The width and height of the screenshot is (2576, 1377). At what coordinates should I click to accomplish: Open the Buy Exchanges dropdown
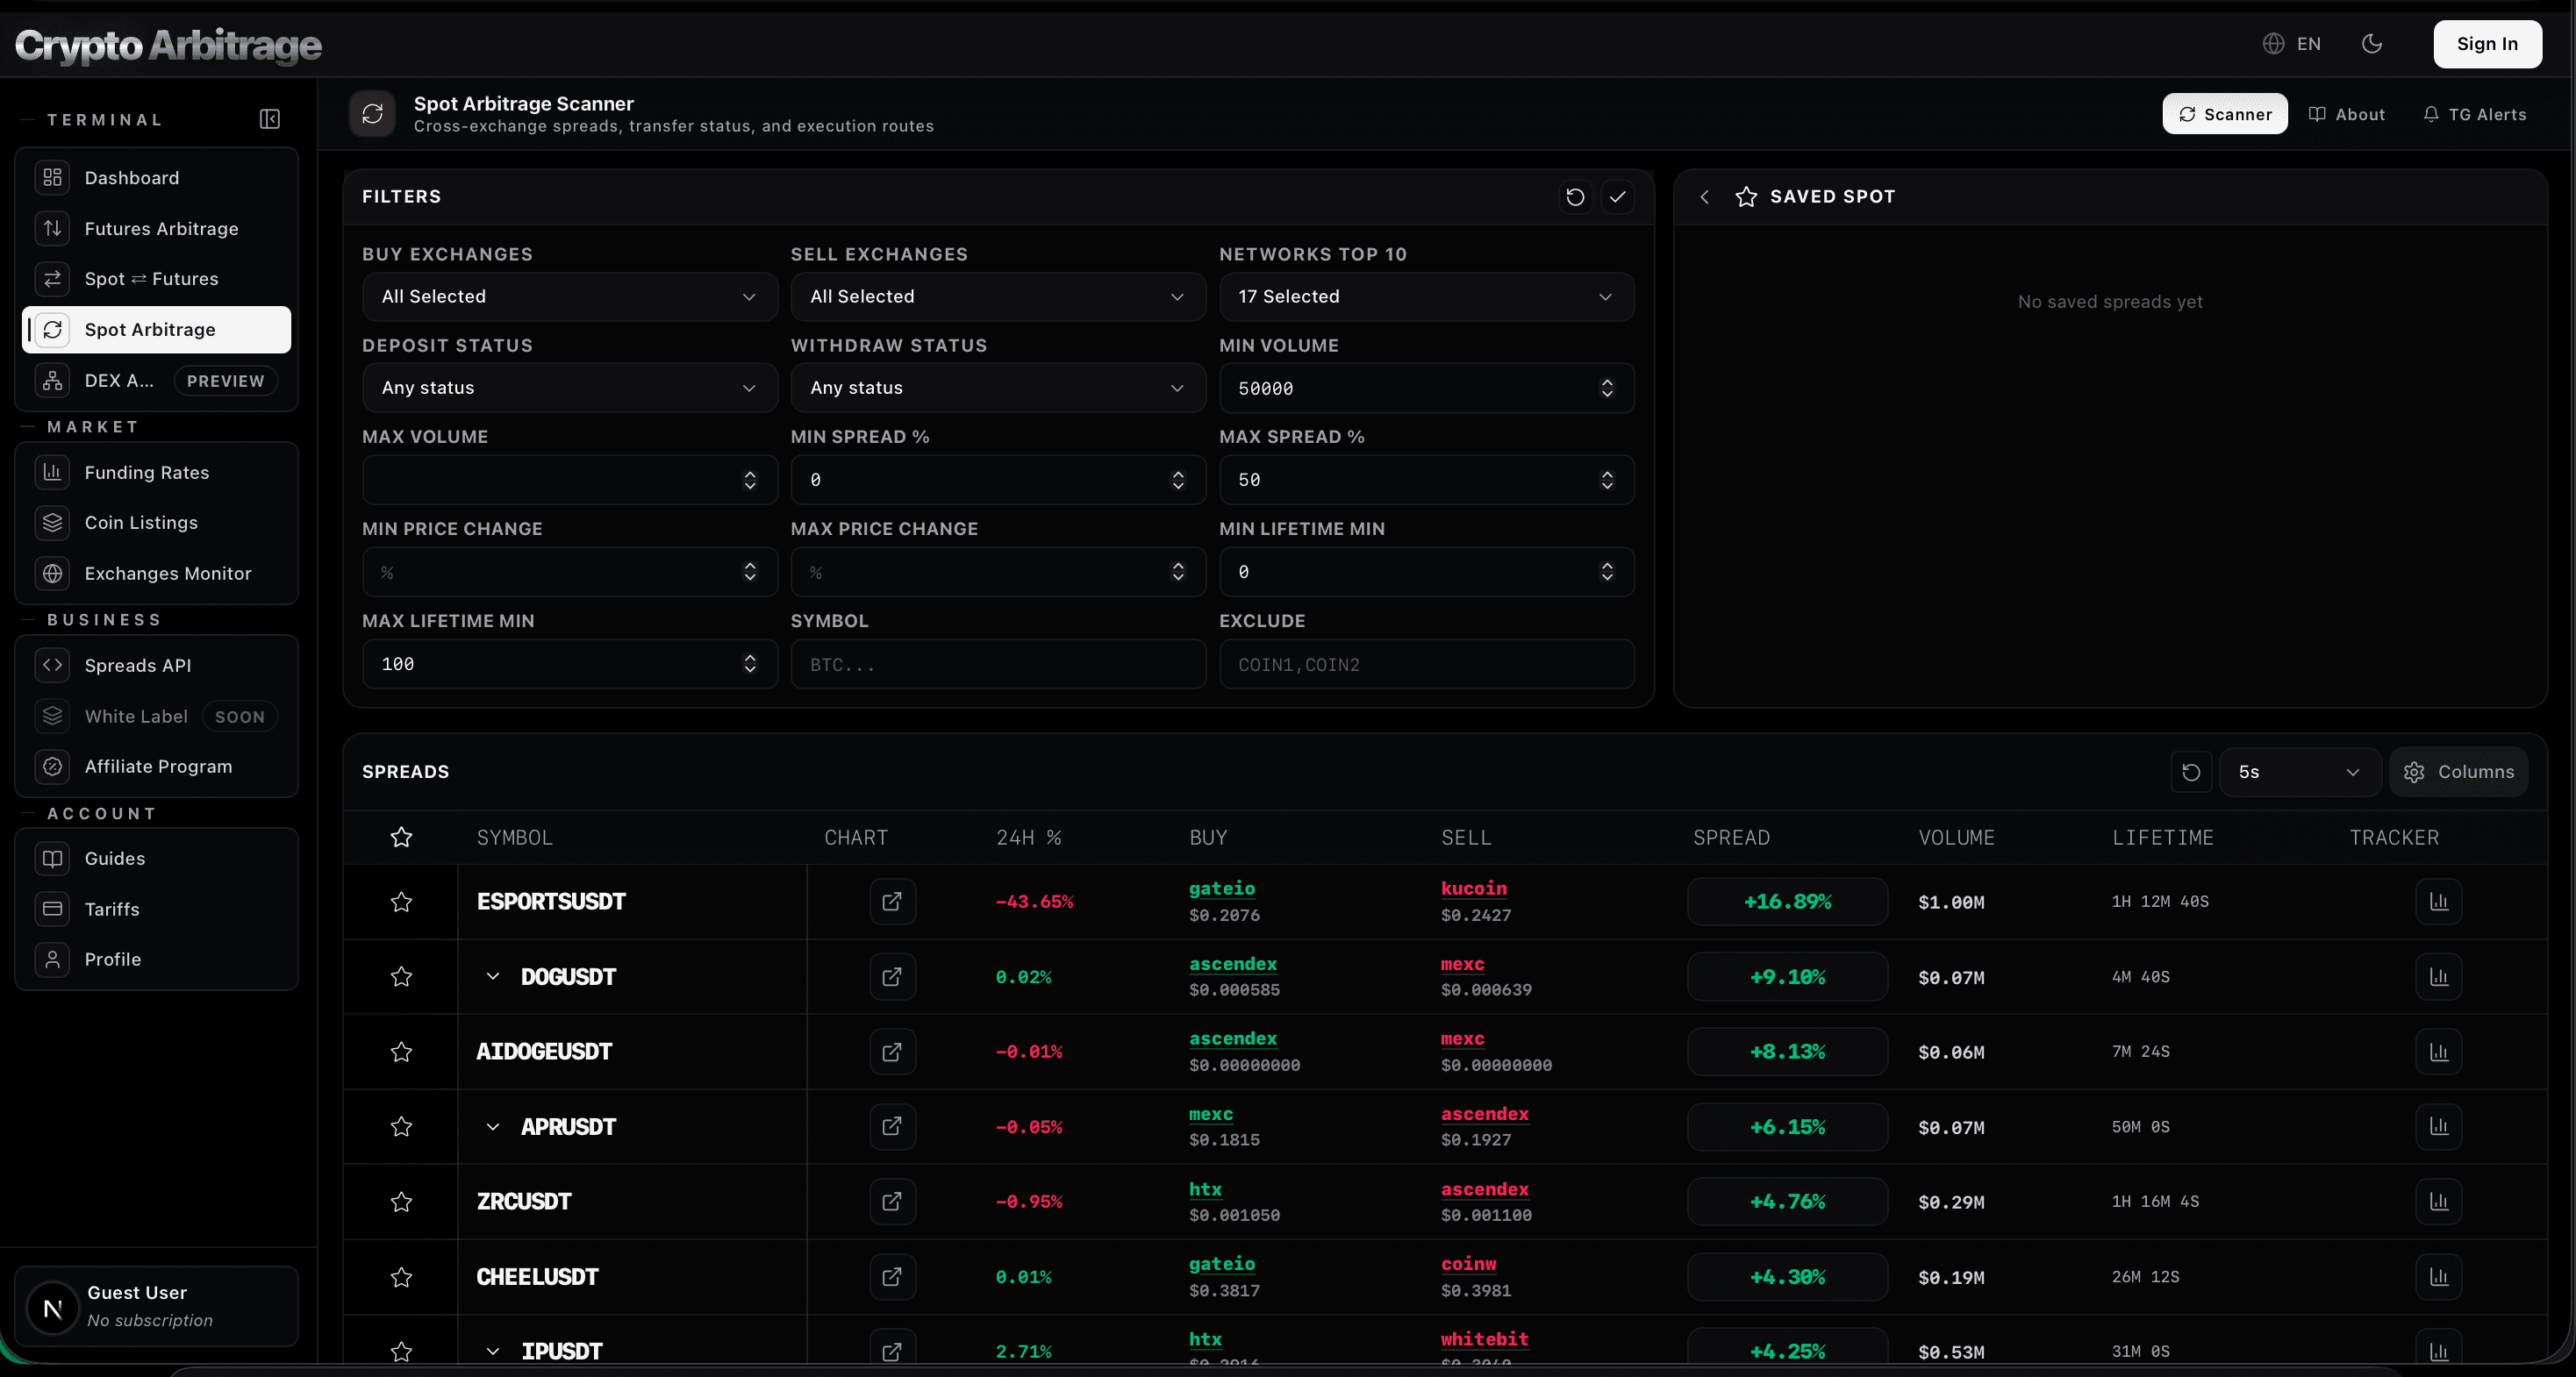(570, 297)
